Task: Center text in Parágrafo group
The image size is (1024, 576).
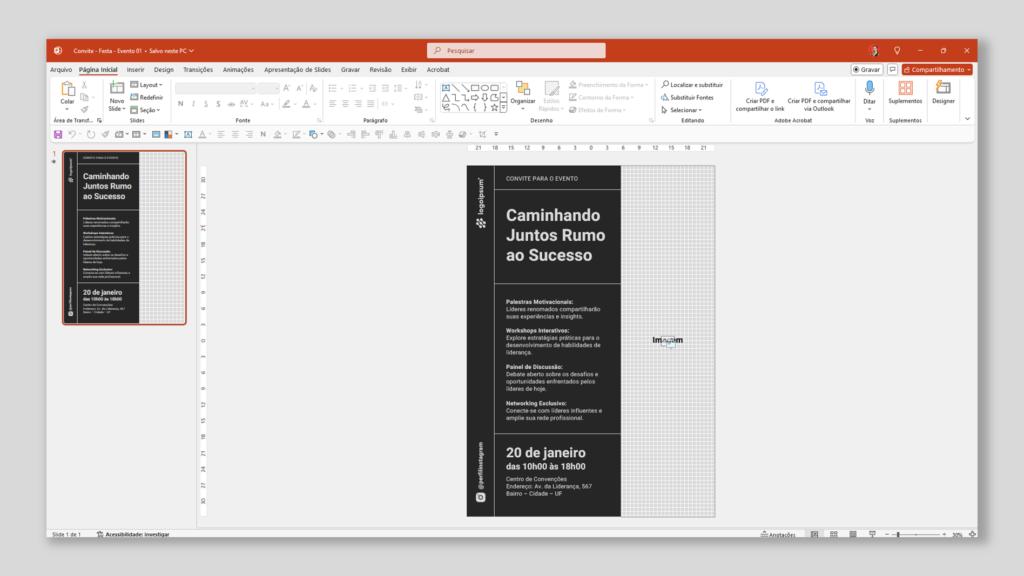Action: tap(345, 104)
